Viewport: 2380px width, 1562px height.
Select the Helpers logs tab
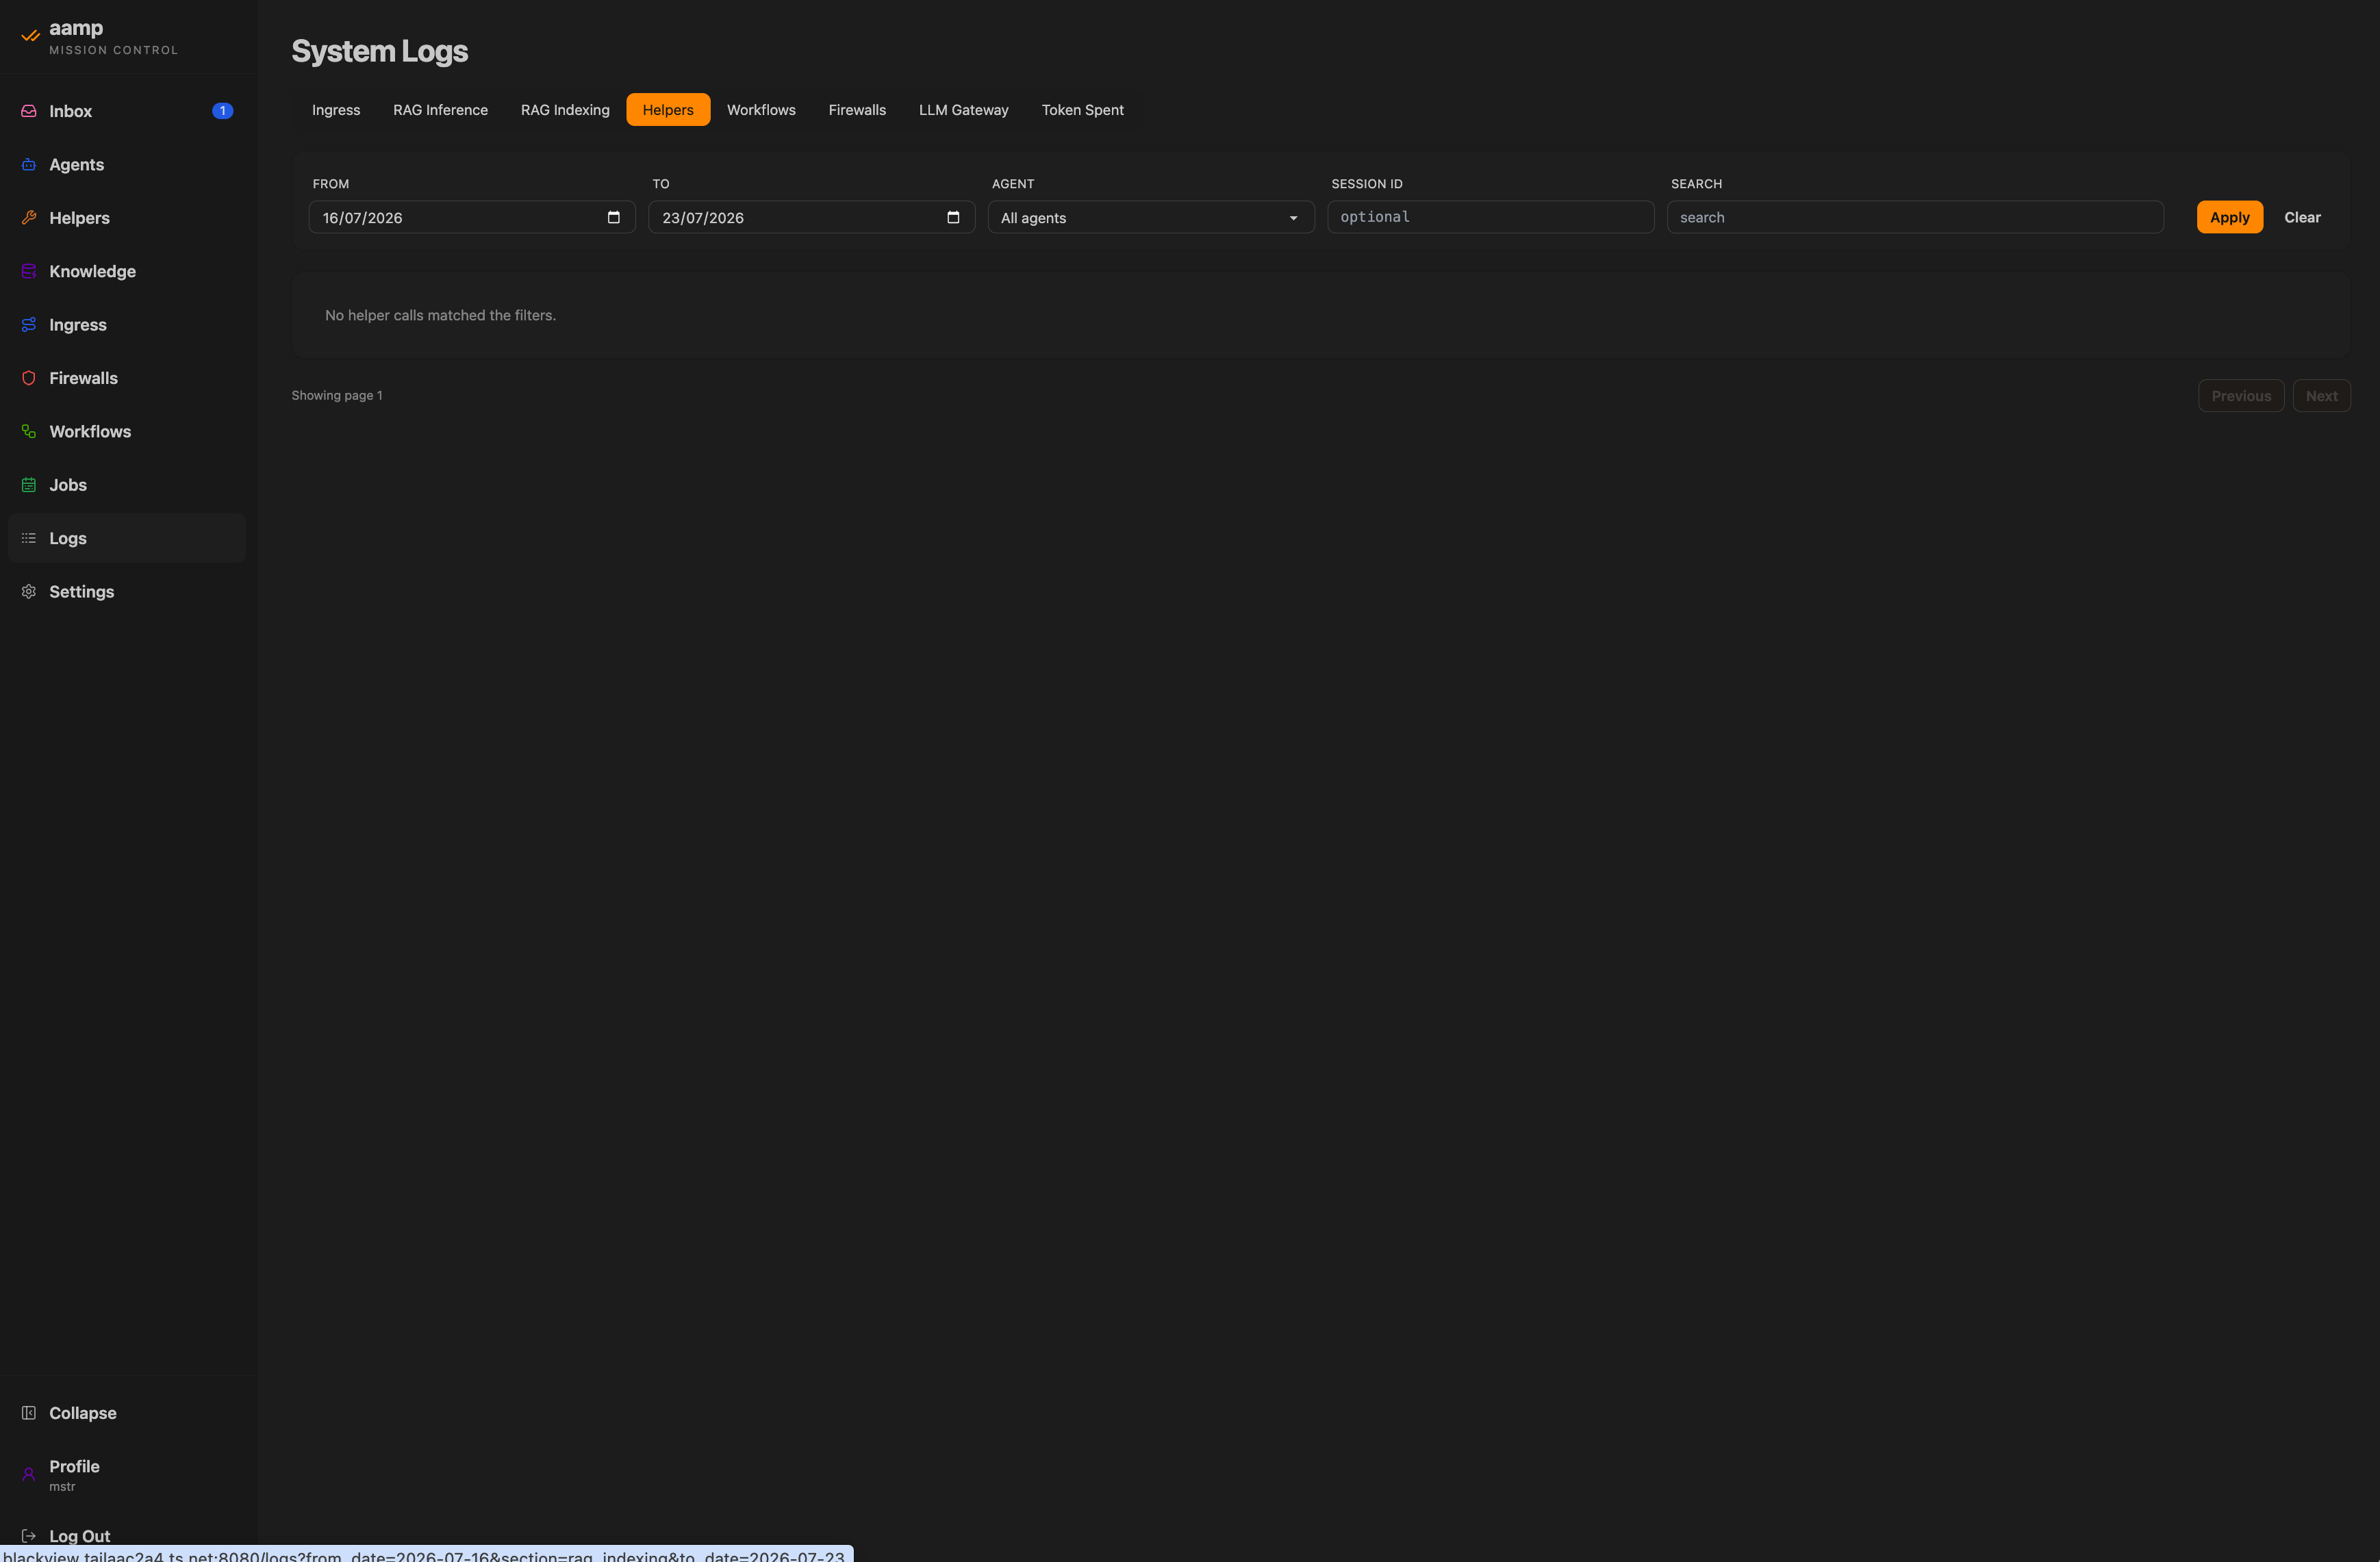coord(668,110)
